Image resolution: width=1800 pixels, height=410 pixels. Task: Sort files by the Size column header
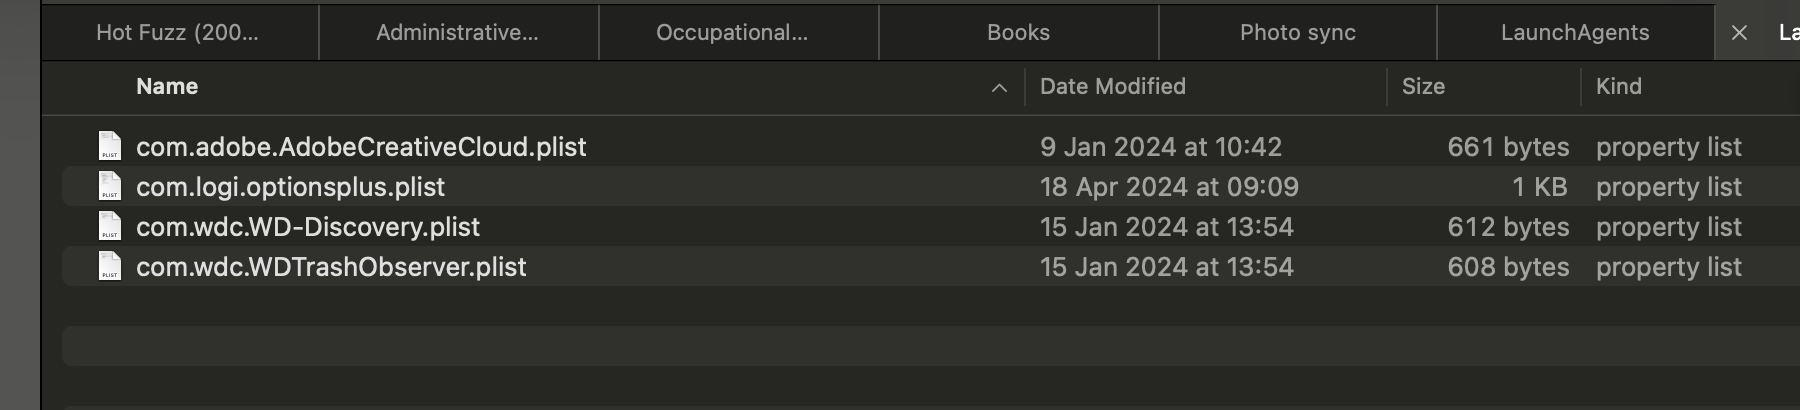[x=1423, y=87]
